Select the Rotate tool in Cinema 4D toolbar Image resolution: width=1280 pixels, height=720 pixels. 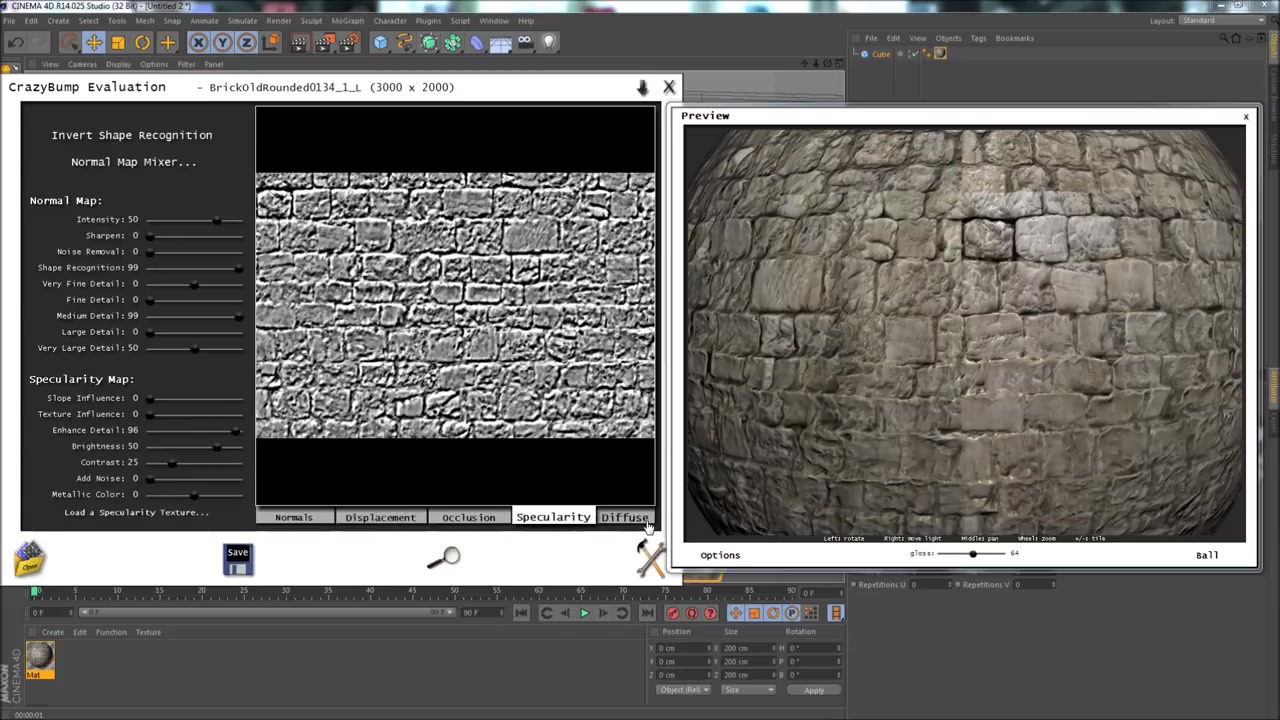pos(141,41)
